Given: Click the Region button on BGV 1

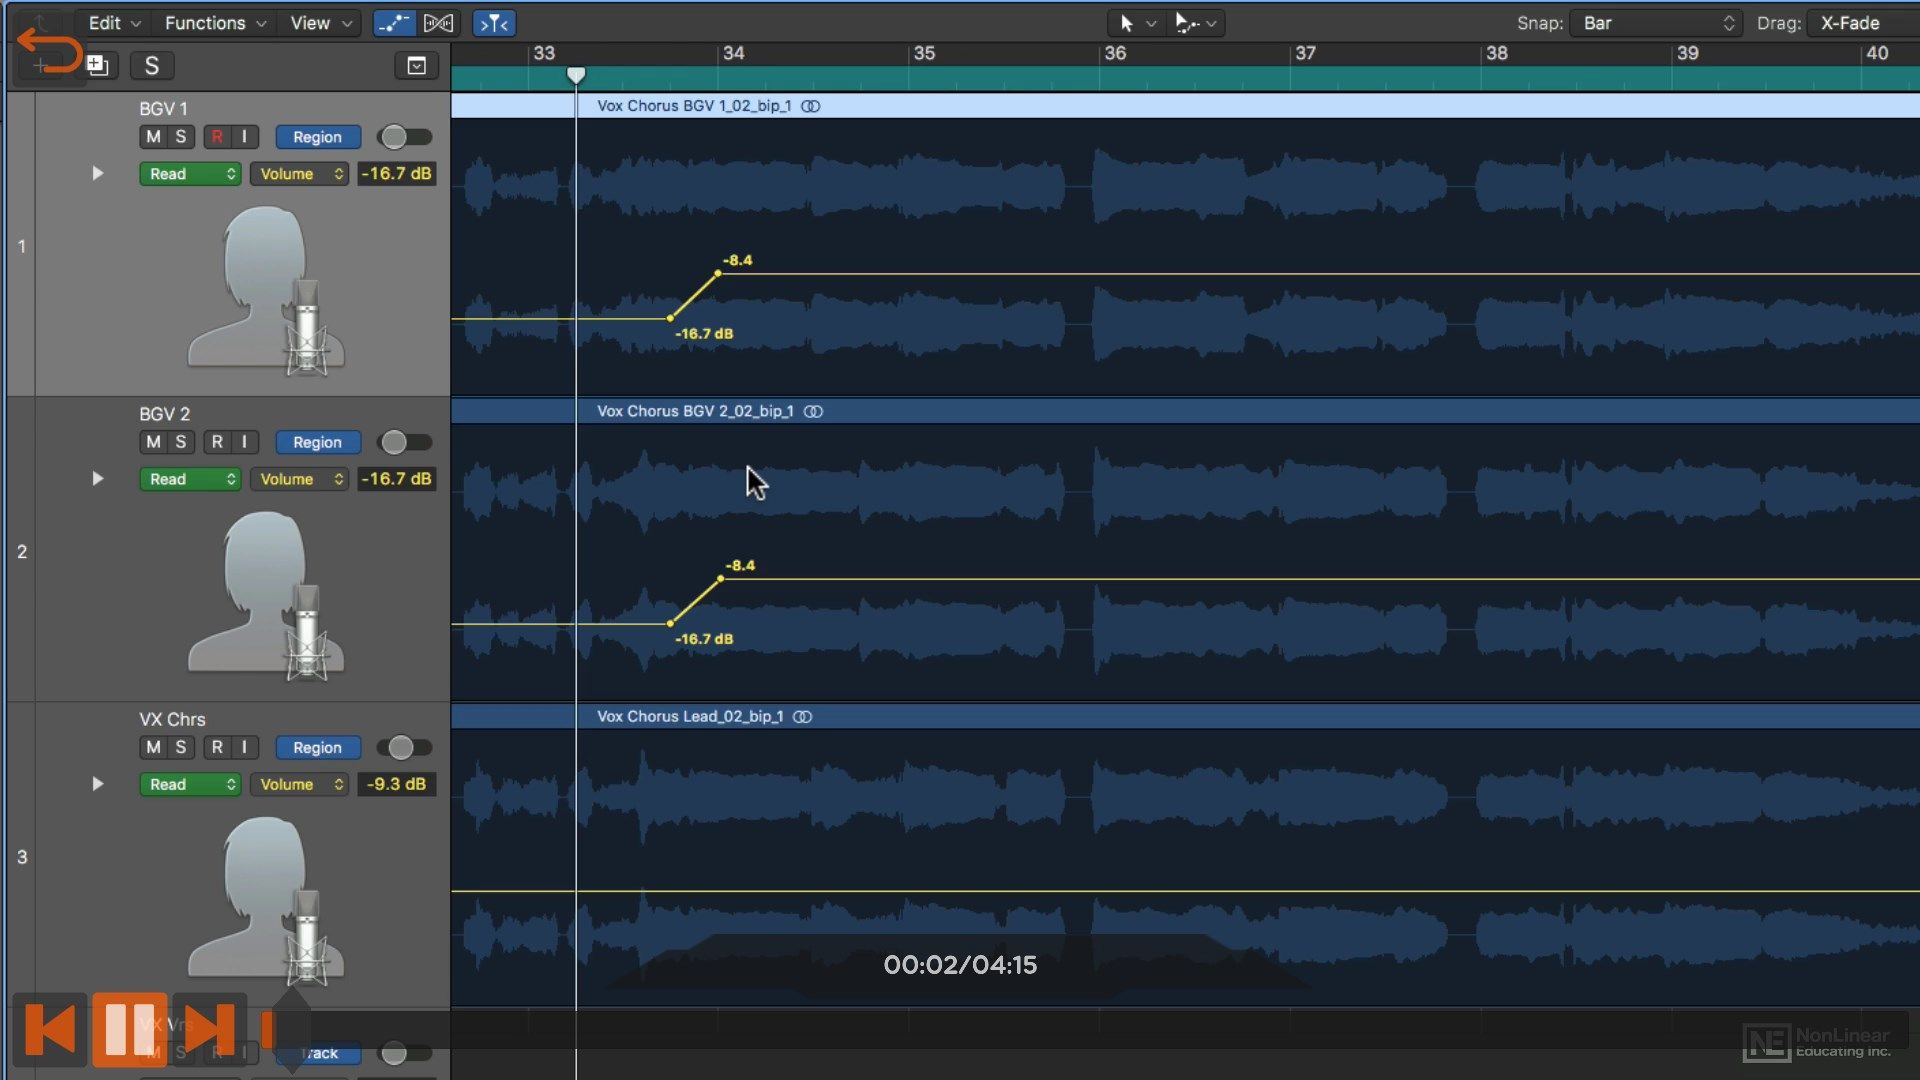Looking at the screenshot, I should point(316,136).
